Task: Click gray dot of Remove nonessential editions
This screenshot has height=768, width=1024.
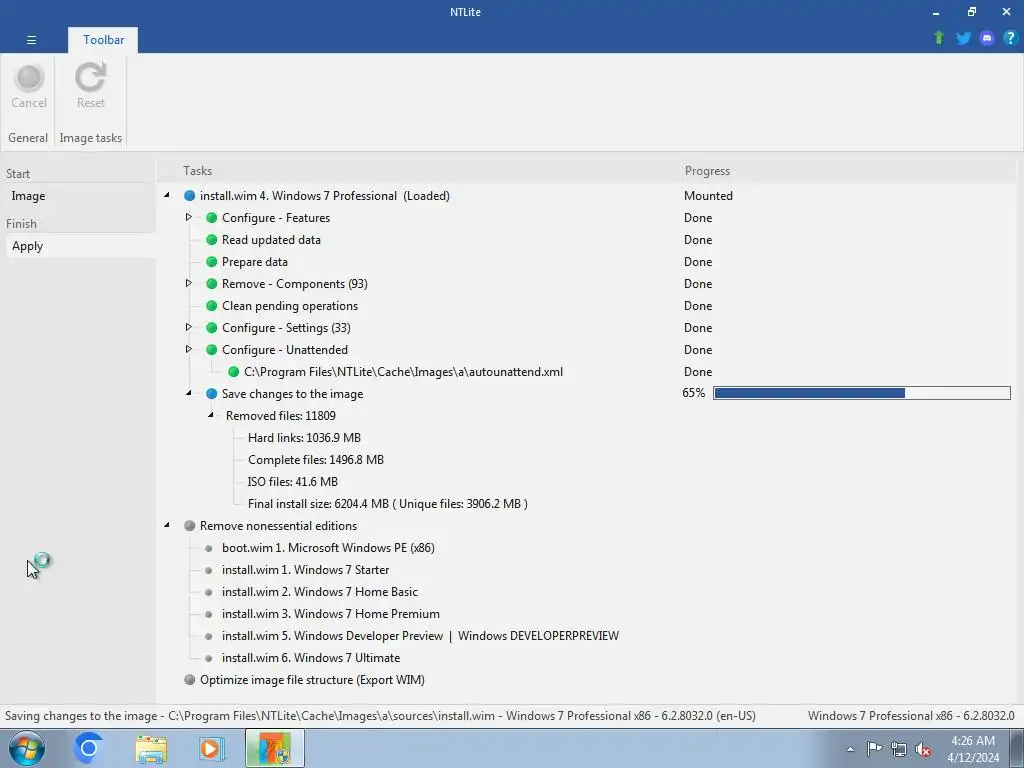Action: click(x=189, y=526)
